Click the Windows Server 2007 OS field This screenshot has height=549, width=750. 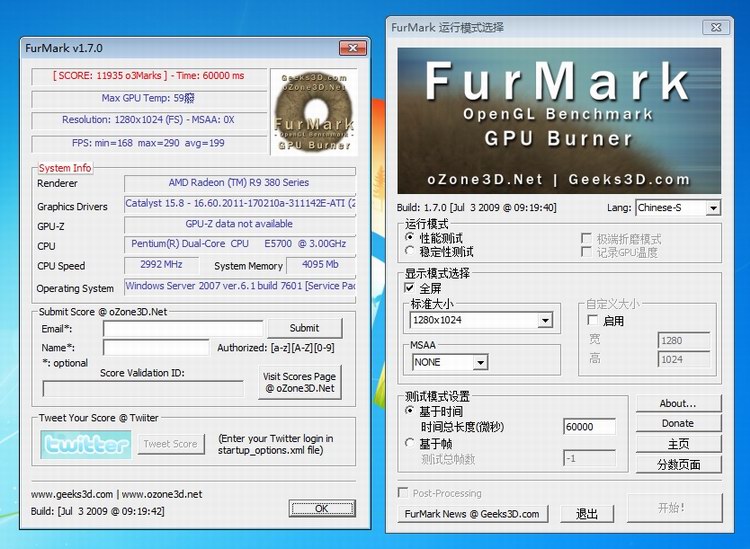pos(239,286)
